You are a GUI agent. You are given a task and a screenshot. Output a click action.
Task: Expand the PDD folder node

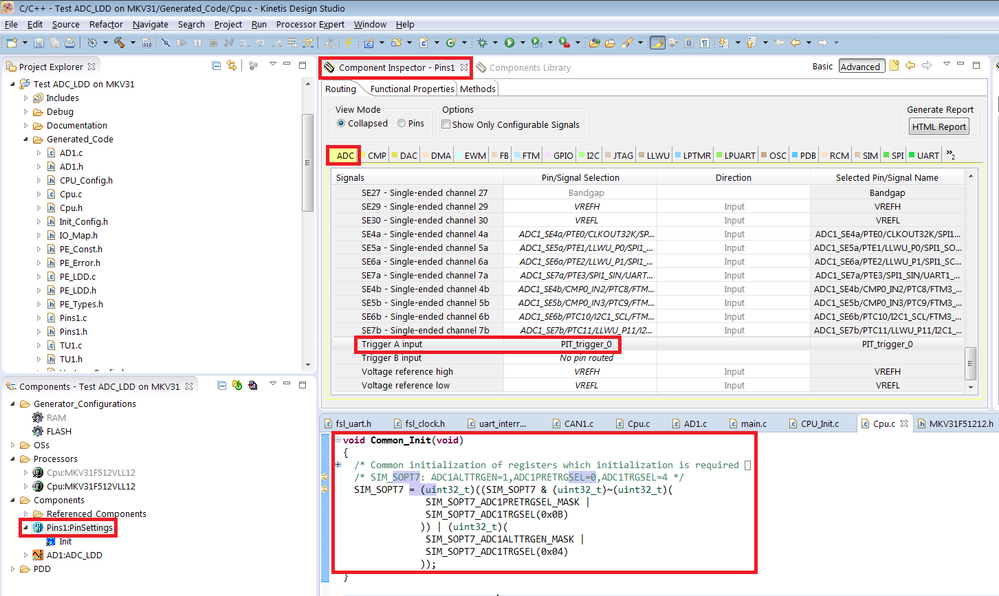coord(13,569)
